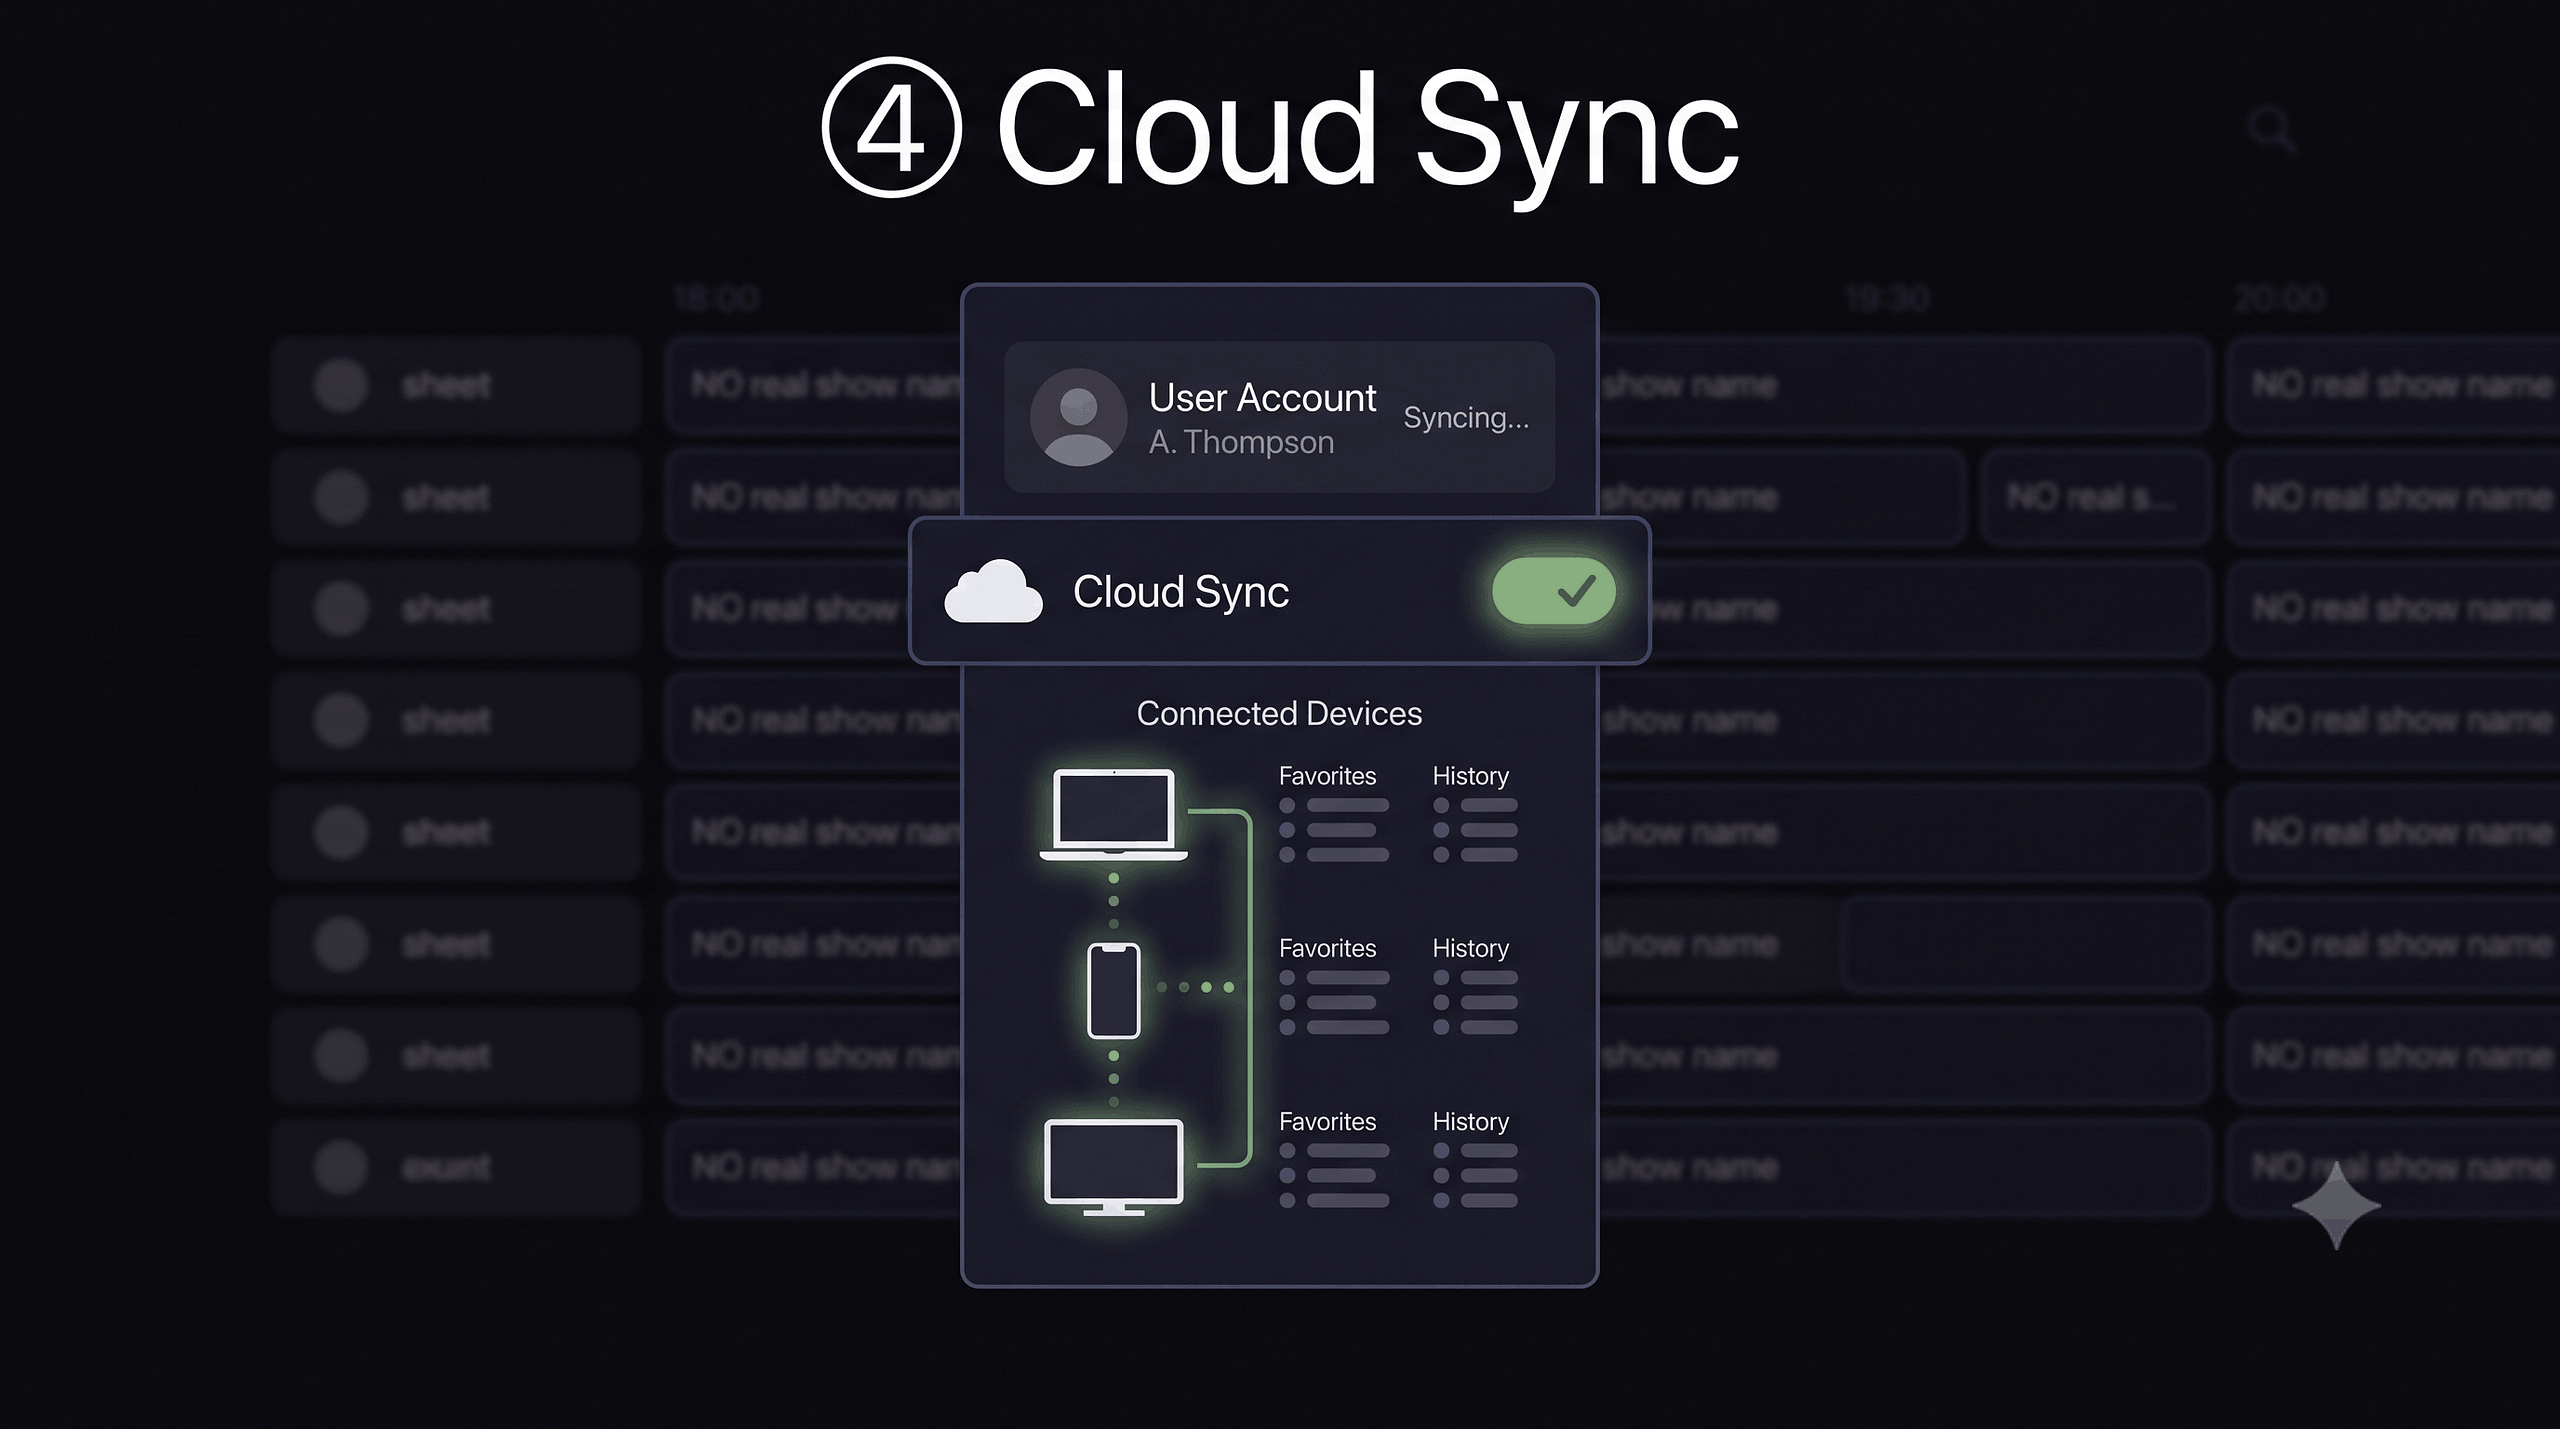The image size is (2560, 1429).
Task: Click the "Syncing..." status text
Action: (x=1466, y=418)
